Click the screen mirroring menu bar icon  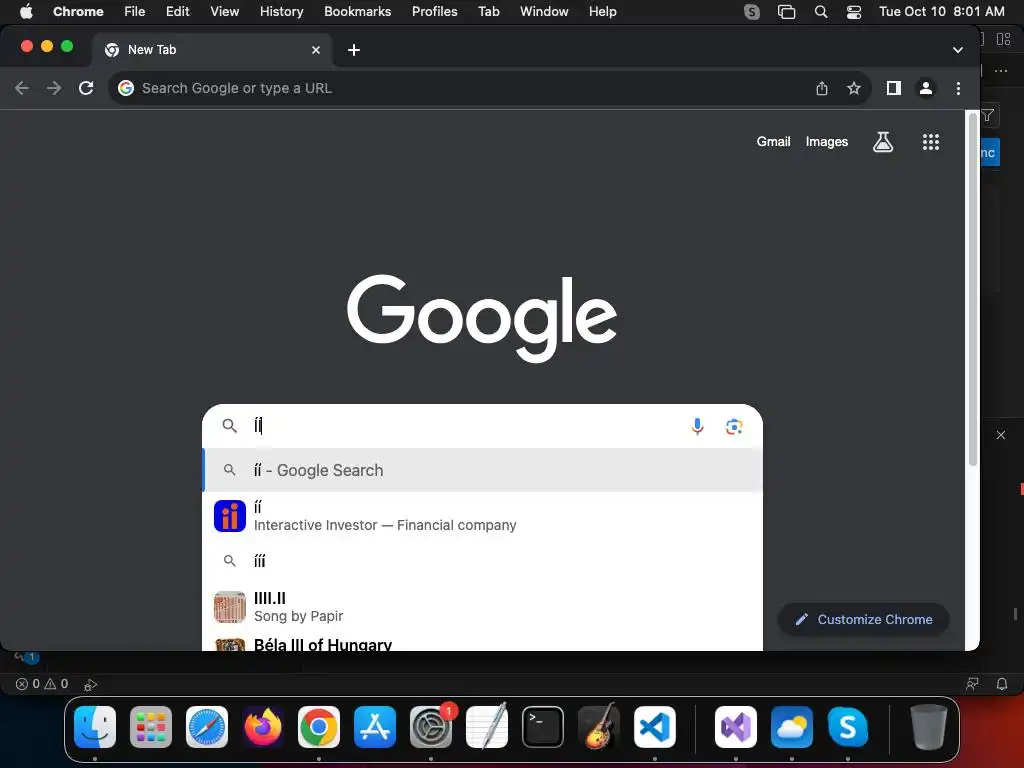786,12
